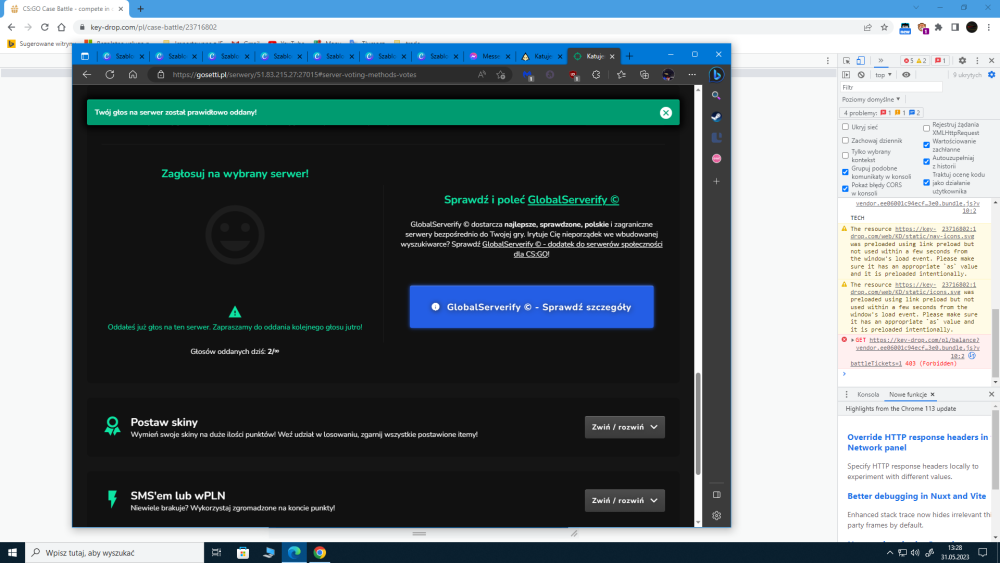Open console settings blue gear
The image size is (1000, 563).
(x=992, y=75)
